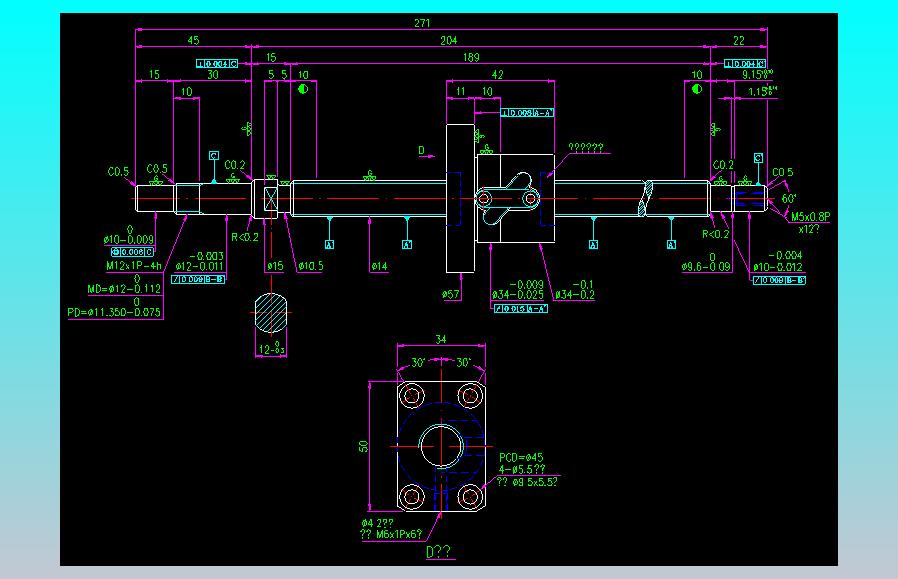Select the PCD=ø45 annotation
Image resolution: width=898 pixels, height=579 pixels.
(521, 458)
